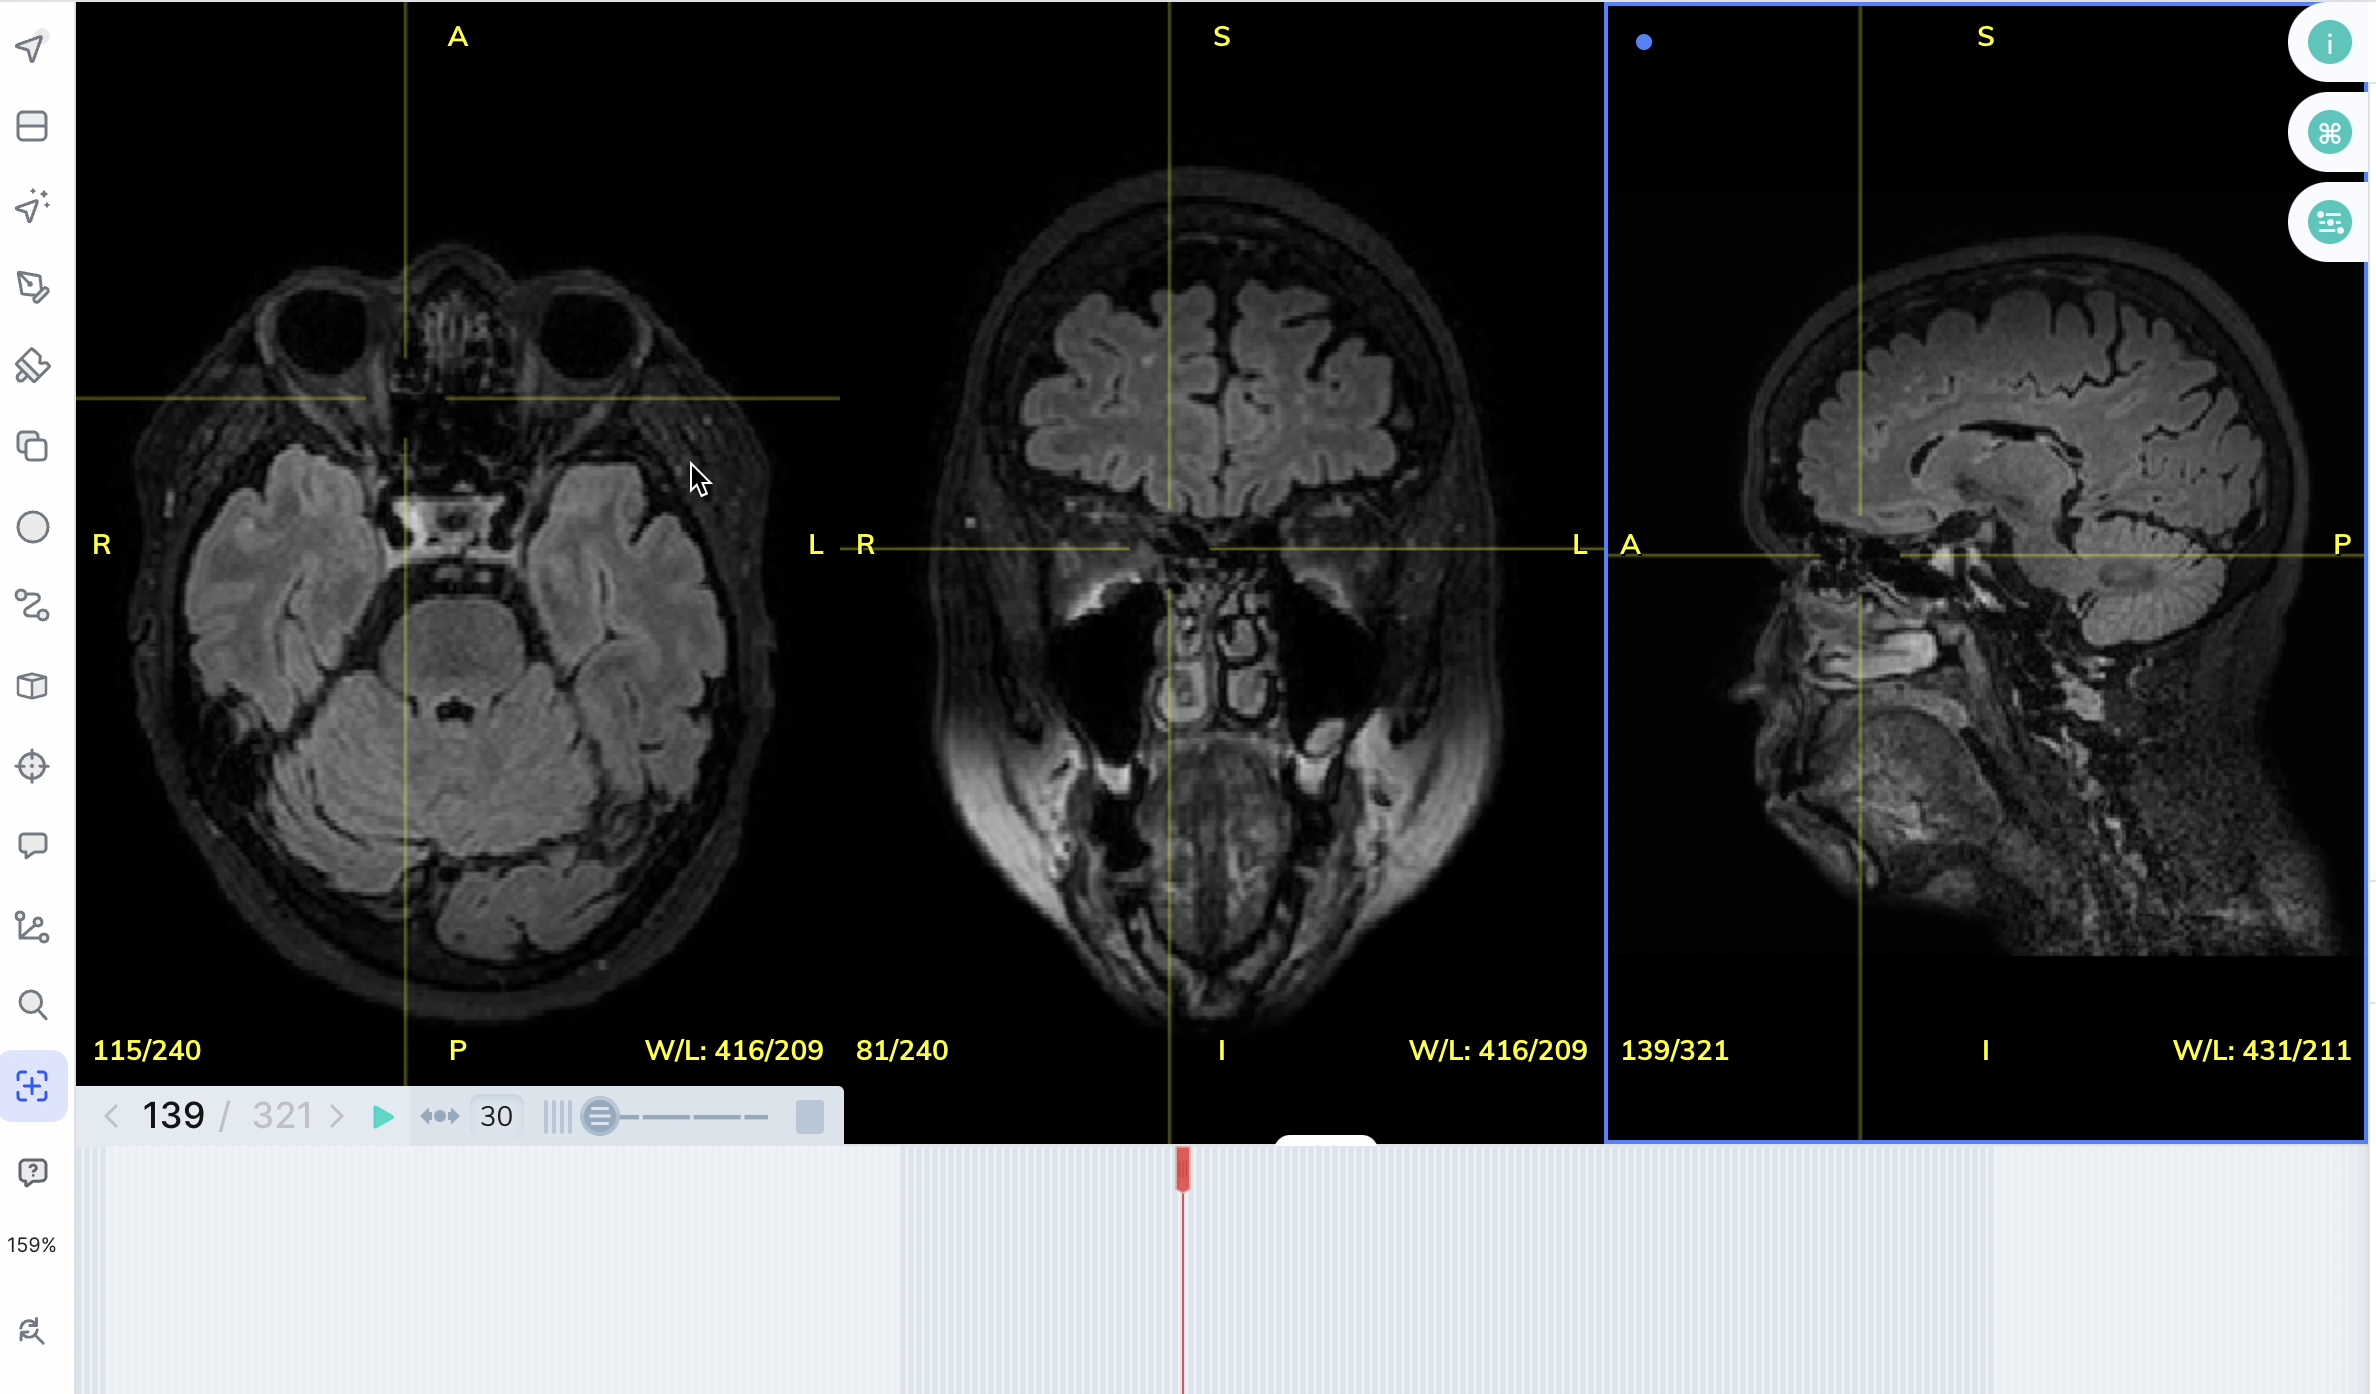2376x1394 pixels.
Task: Open image adjustment settings button
Action: pos(2329,222)
